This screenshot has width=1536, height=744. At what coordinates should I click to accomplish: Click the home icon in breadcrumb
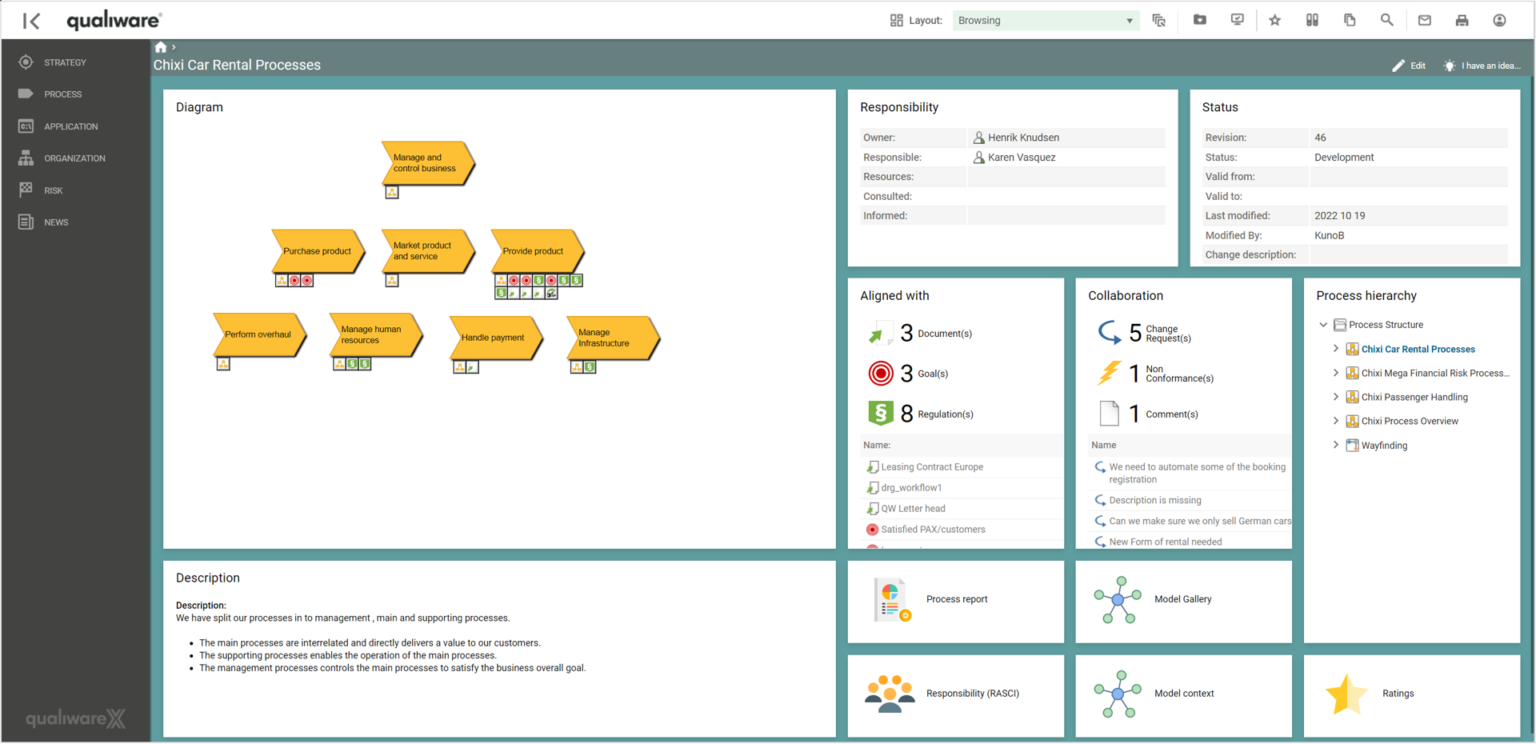(x=160, y=47)
